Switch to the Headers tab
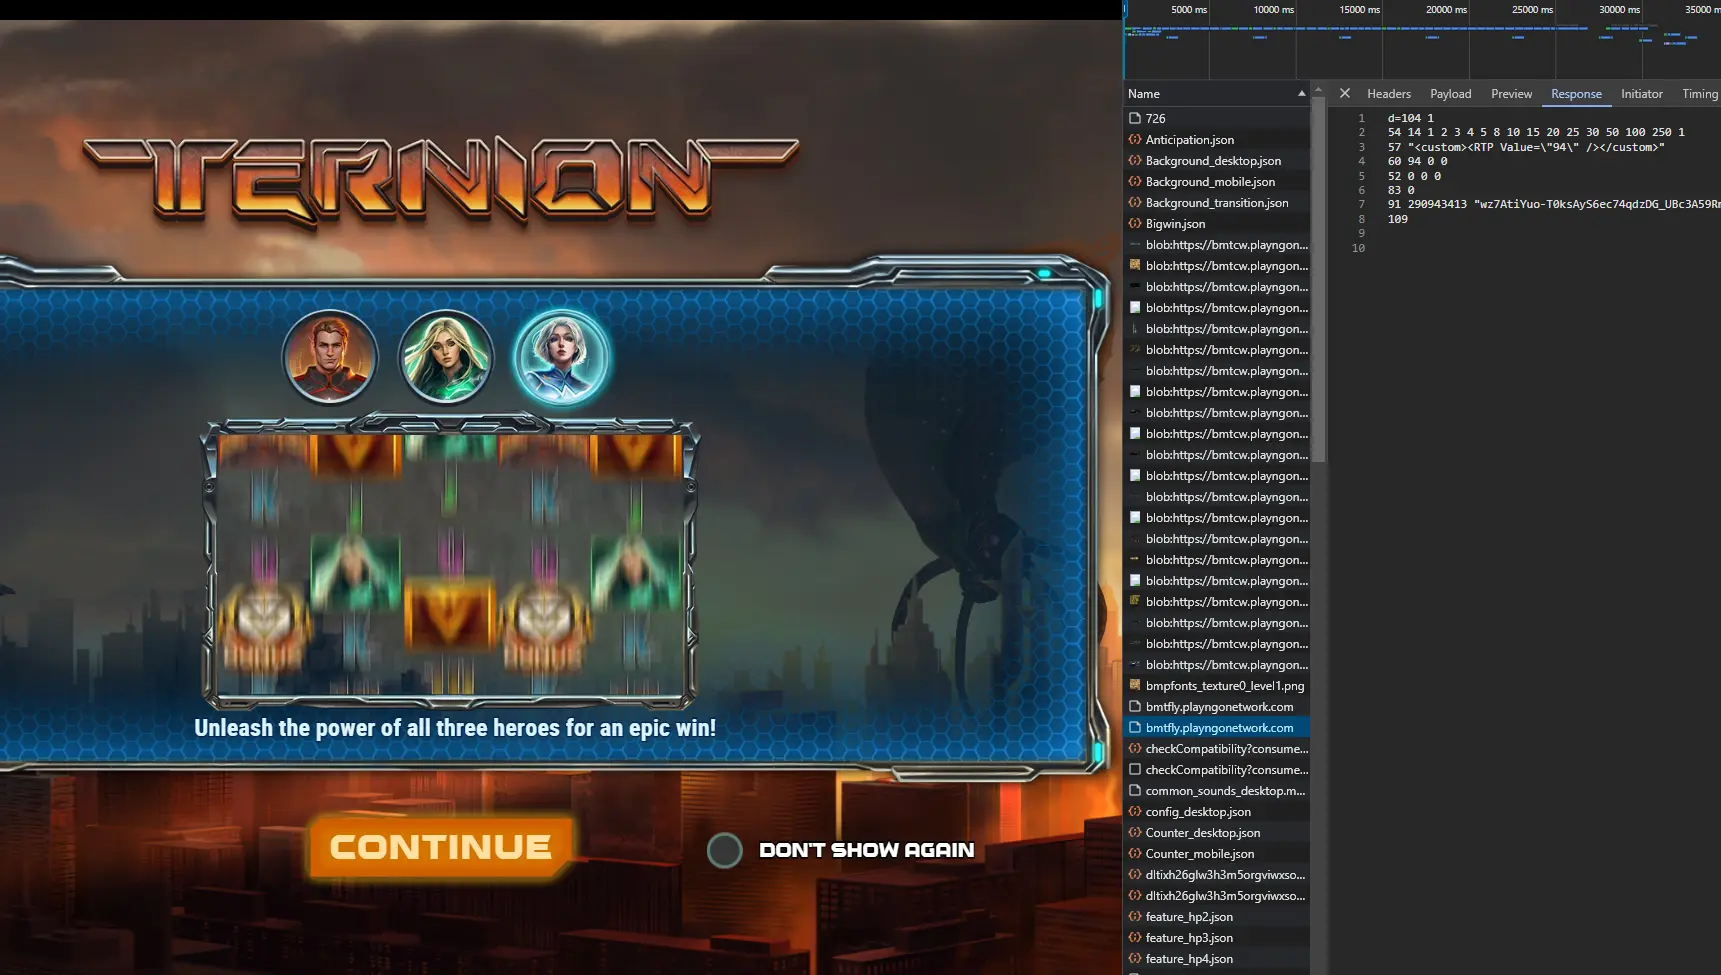The height and width of the screenshot is (975, 1721). (x=1389, y=94)
